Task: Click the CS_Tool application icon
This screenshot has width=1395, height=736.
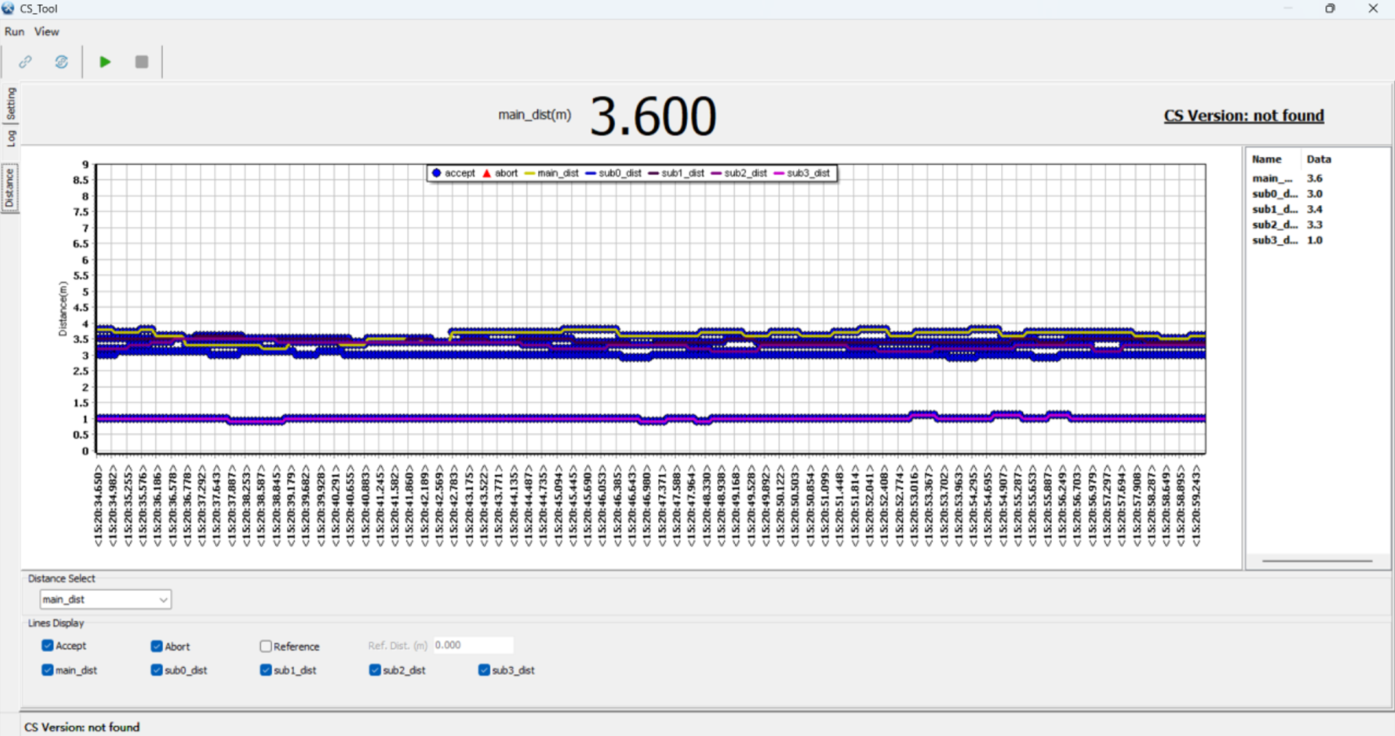Action: pos(9,8)
